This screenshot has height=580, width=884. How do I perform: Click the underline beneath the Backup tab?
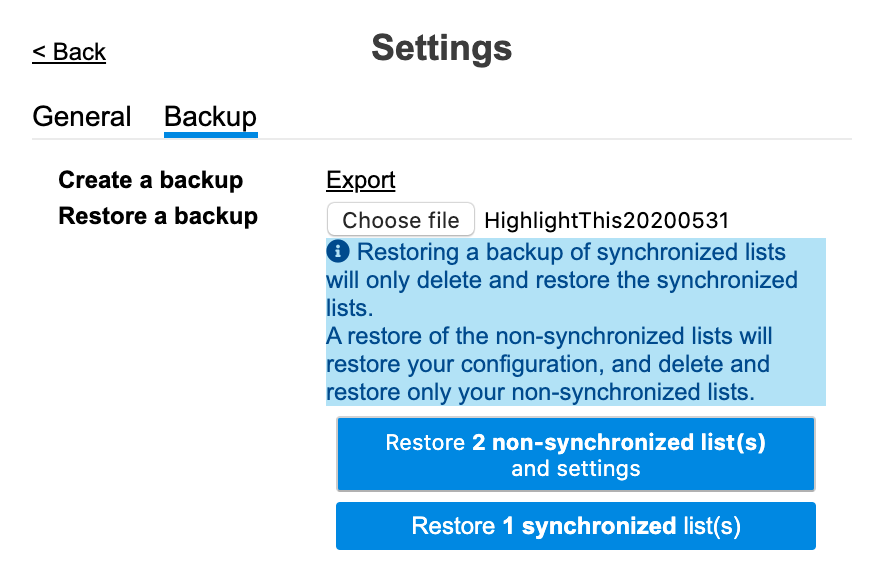tap(210, 134)
